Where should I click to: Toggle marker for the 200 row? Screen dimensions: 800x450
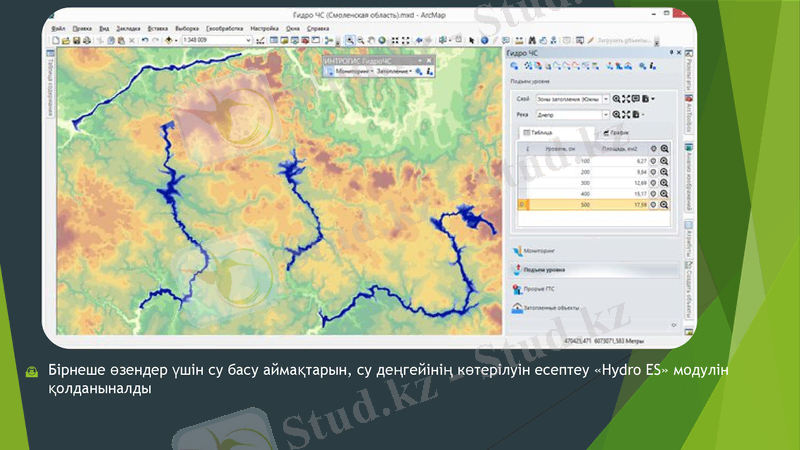point(653,172)
